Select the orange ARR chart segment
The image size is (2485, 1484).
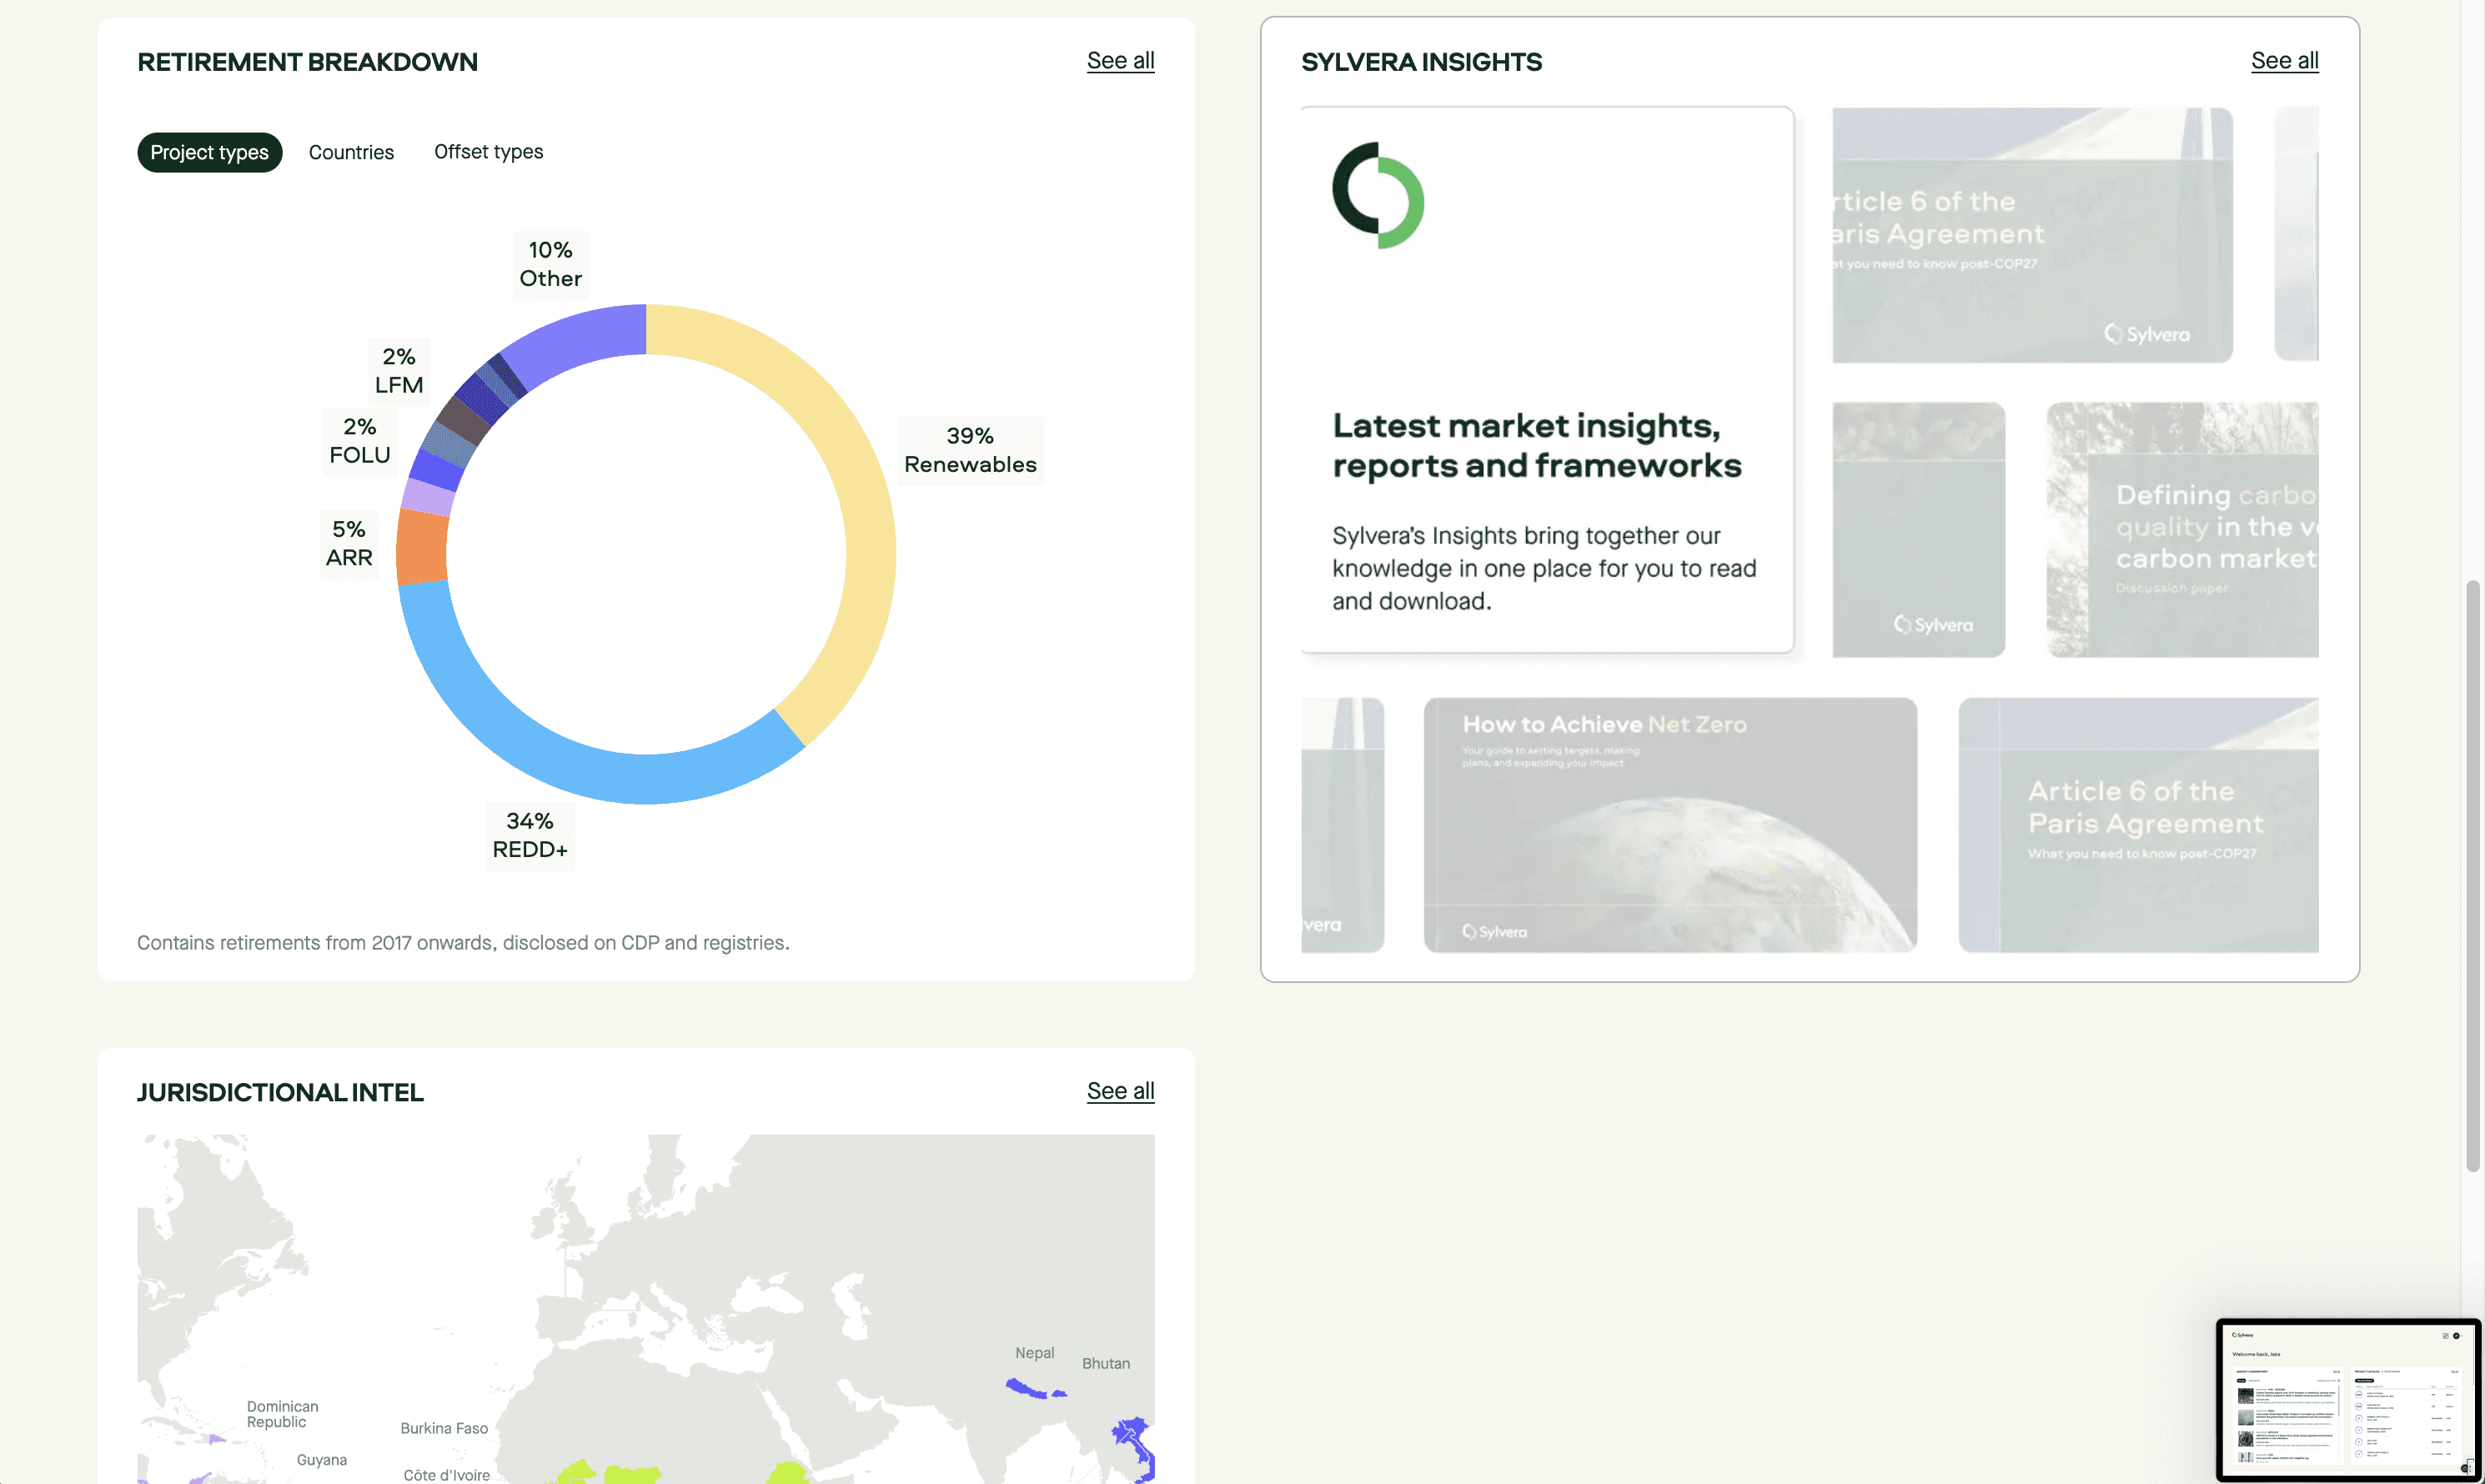(421, 547)
